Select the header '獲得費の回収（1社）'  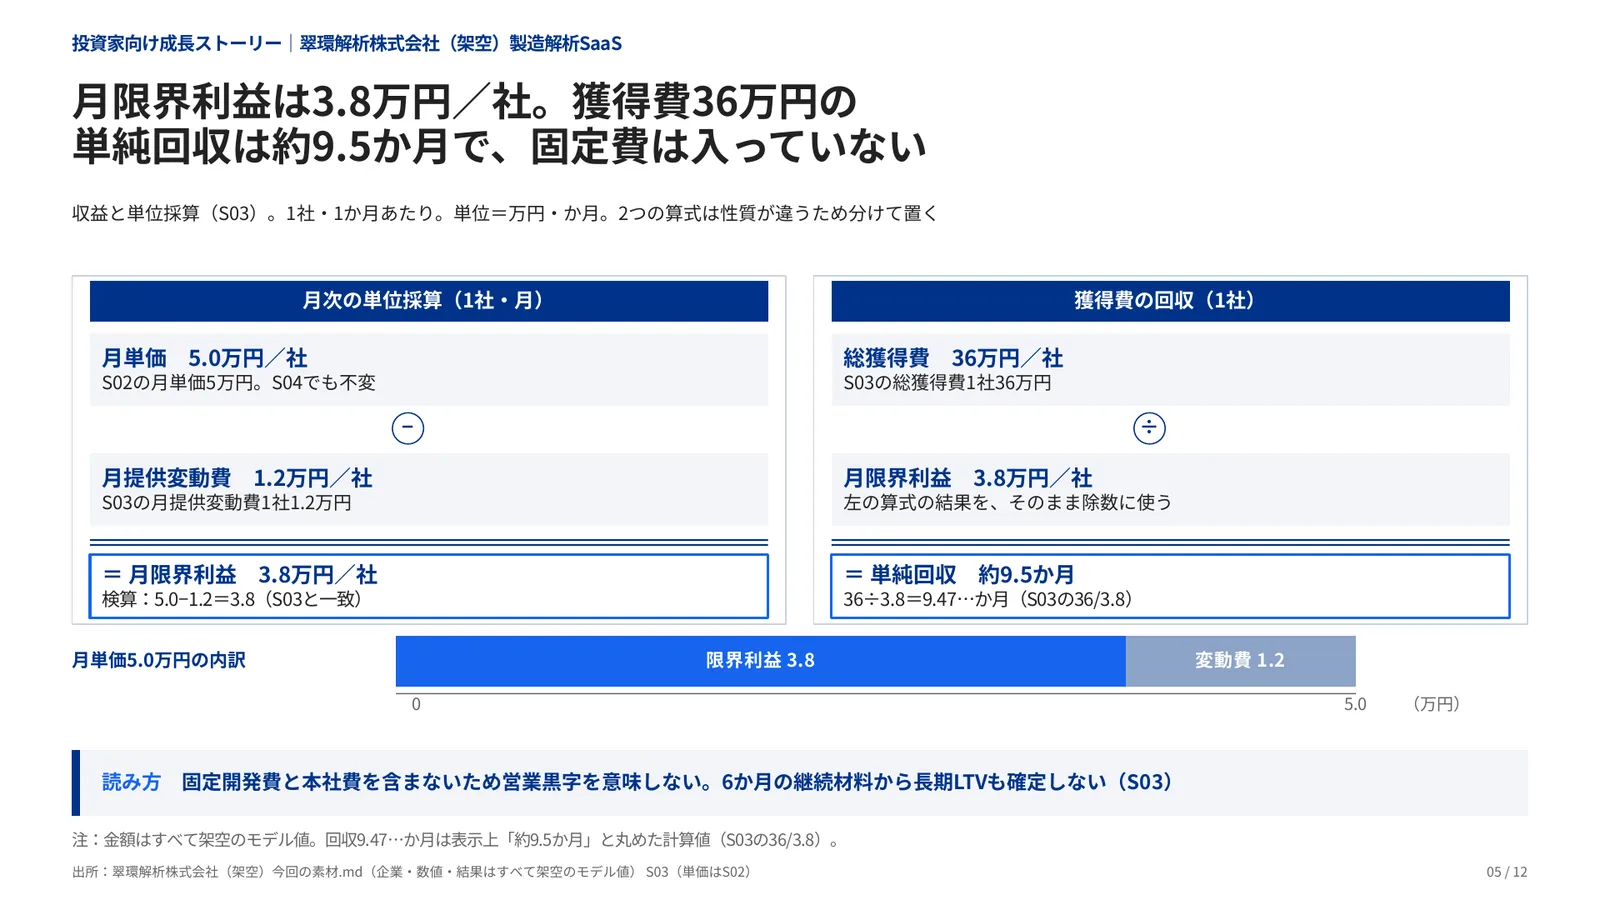click(1170, 301)
